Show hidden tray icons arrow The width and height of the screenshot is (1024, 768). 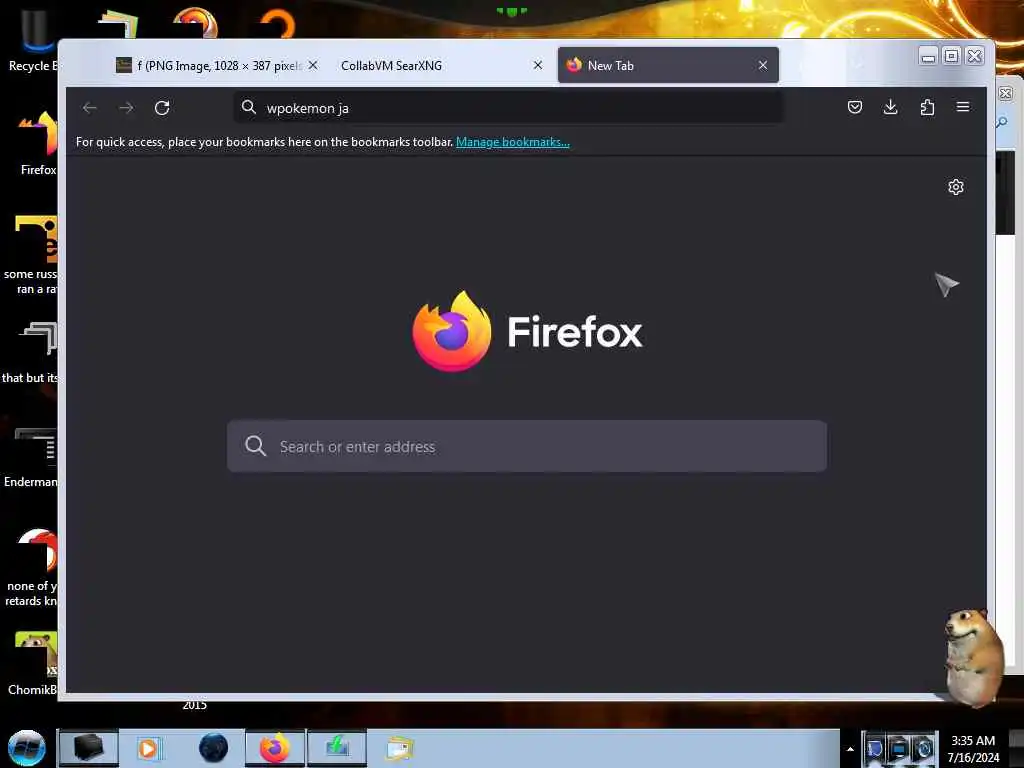coord(850,749)
